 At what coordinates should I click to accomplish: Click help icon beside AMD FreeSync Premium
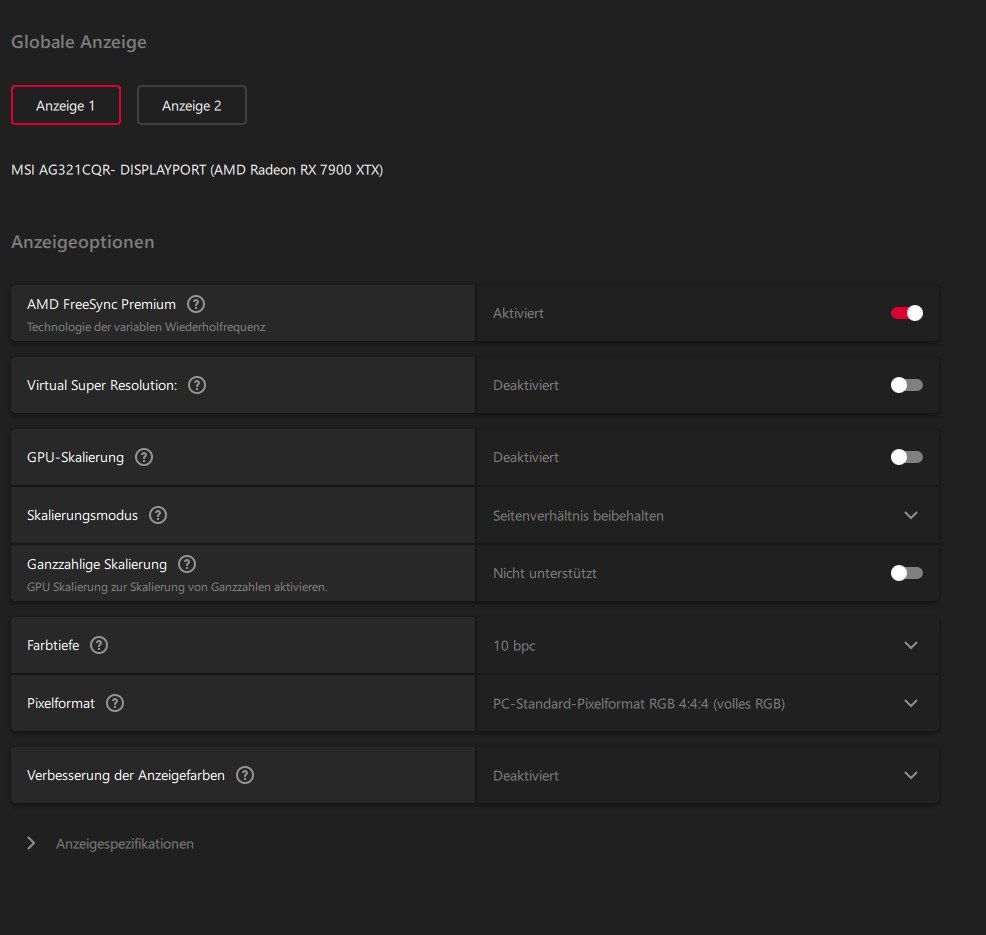coord(196,304)
